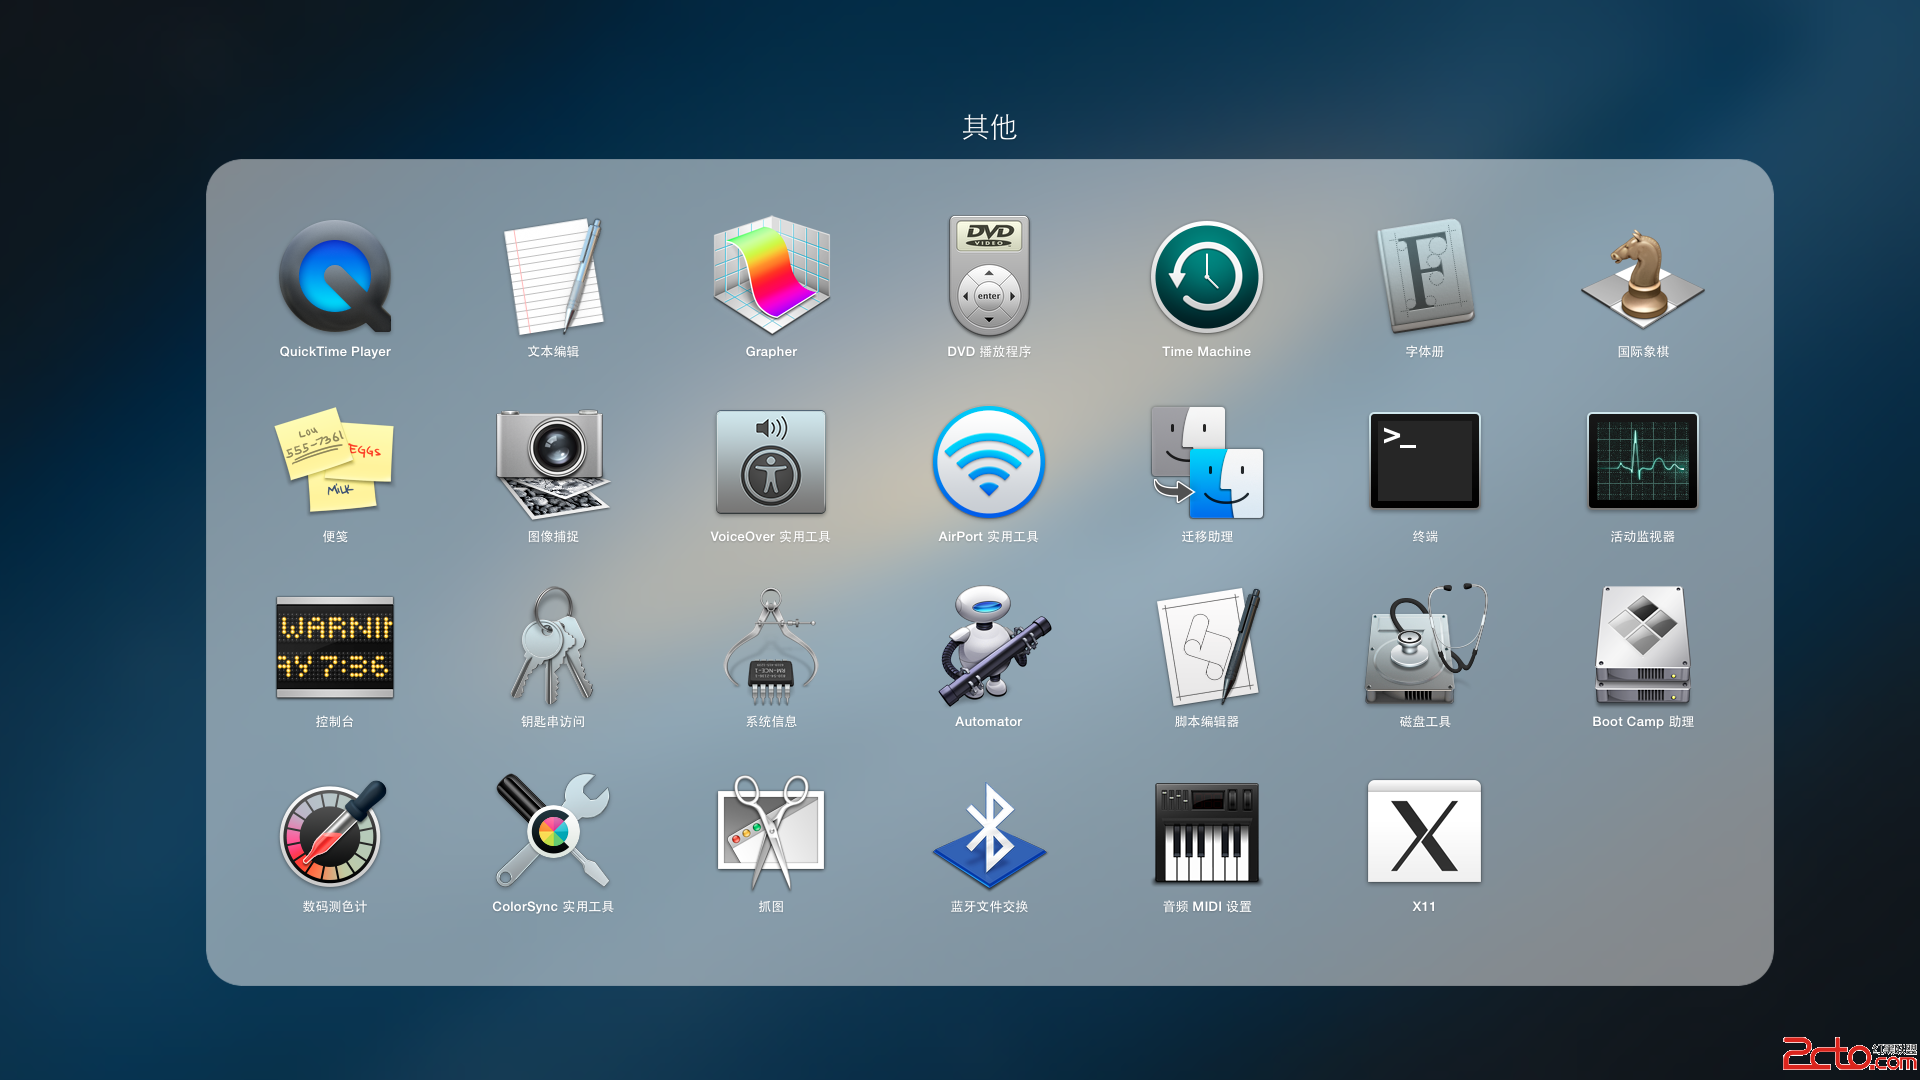
Task: Open Digital Color Meter (数码测色计)
Action: (x=335, y=832)
